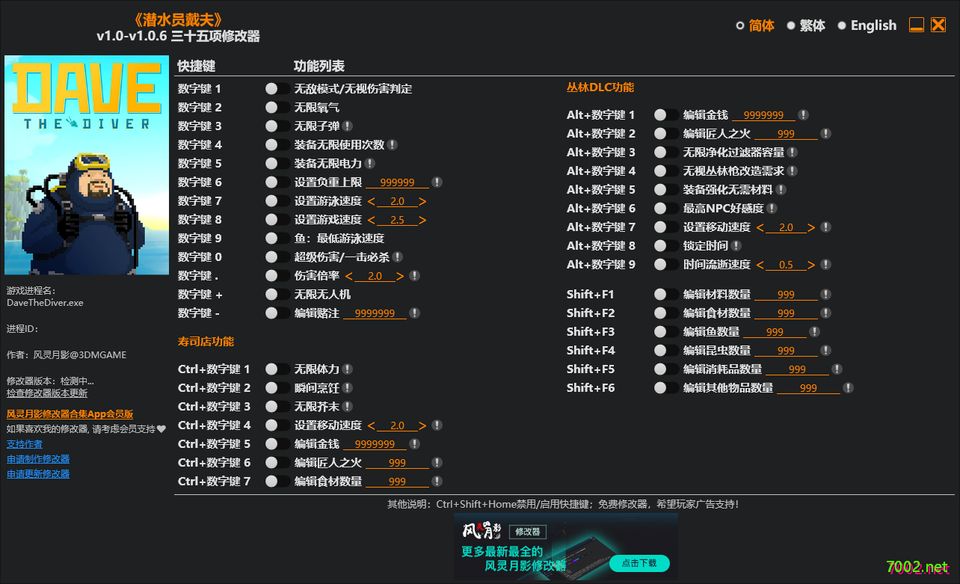Increase 设置游戏速度 with right arrow
Viewport: 960px width, 584px height.
(422, 220)
